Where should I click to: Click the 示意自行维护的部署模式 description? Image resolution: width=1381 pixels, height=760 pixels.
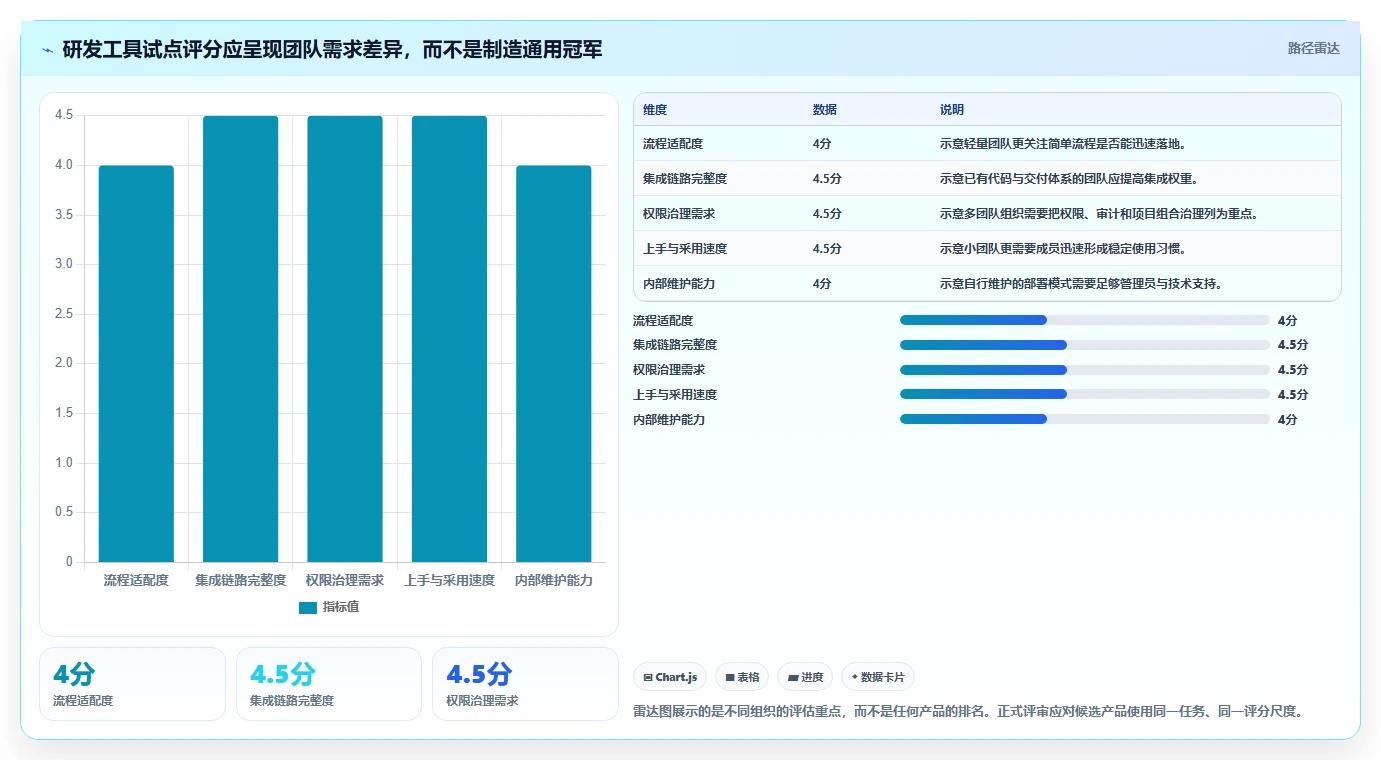(1081, 284)
